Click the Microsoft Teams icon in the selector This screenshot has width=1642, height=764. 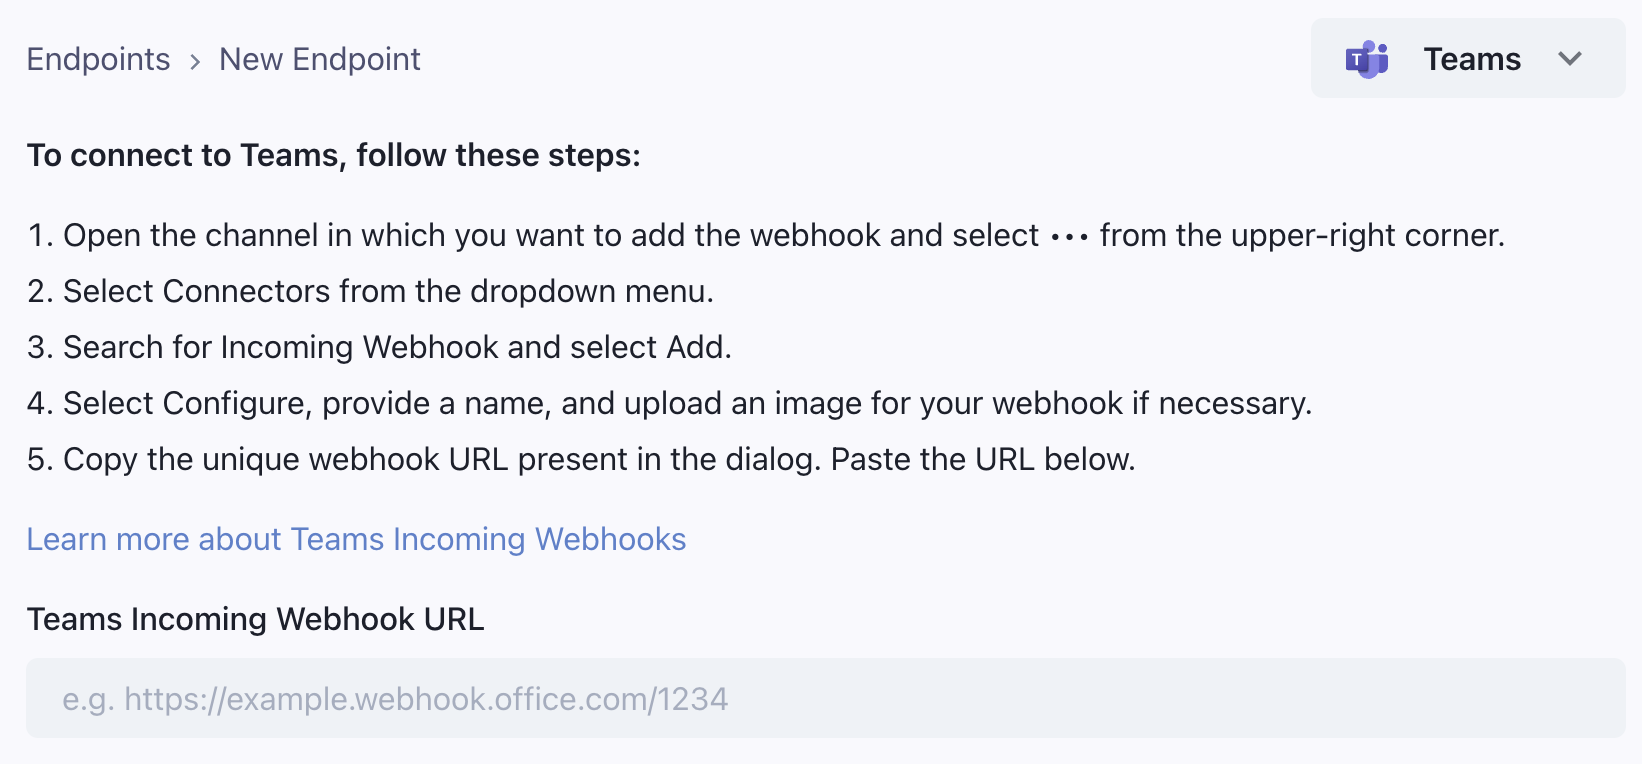[1366, 58]
